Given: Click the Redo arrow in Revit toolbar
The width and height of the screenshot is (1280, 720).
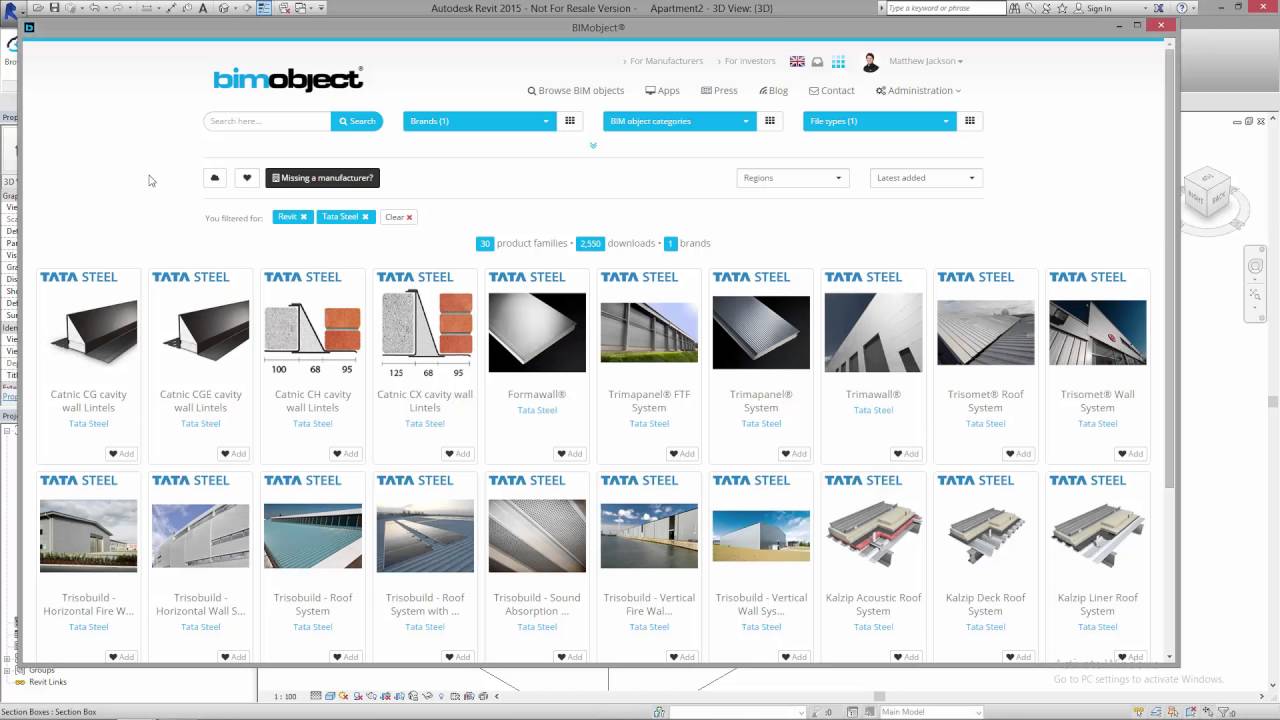Looking at the screenshot, I should click(x=118, y=8).
